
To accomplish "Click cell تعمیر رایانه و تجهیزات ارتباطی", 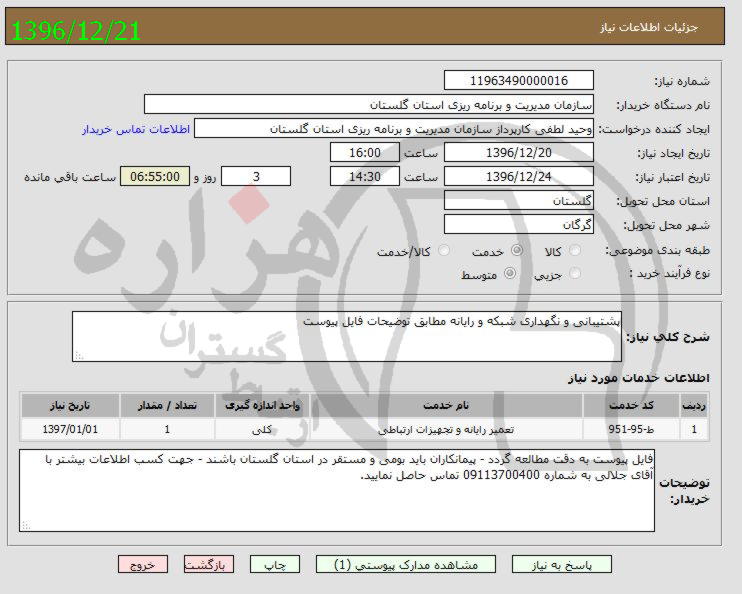I will 446,430.
